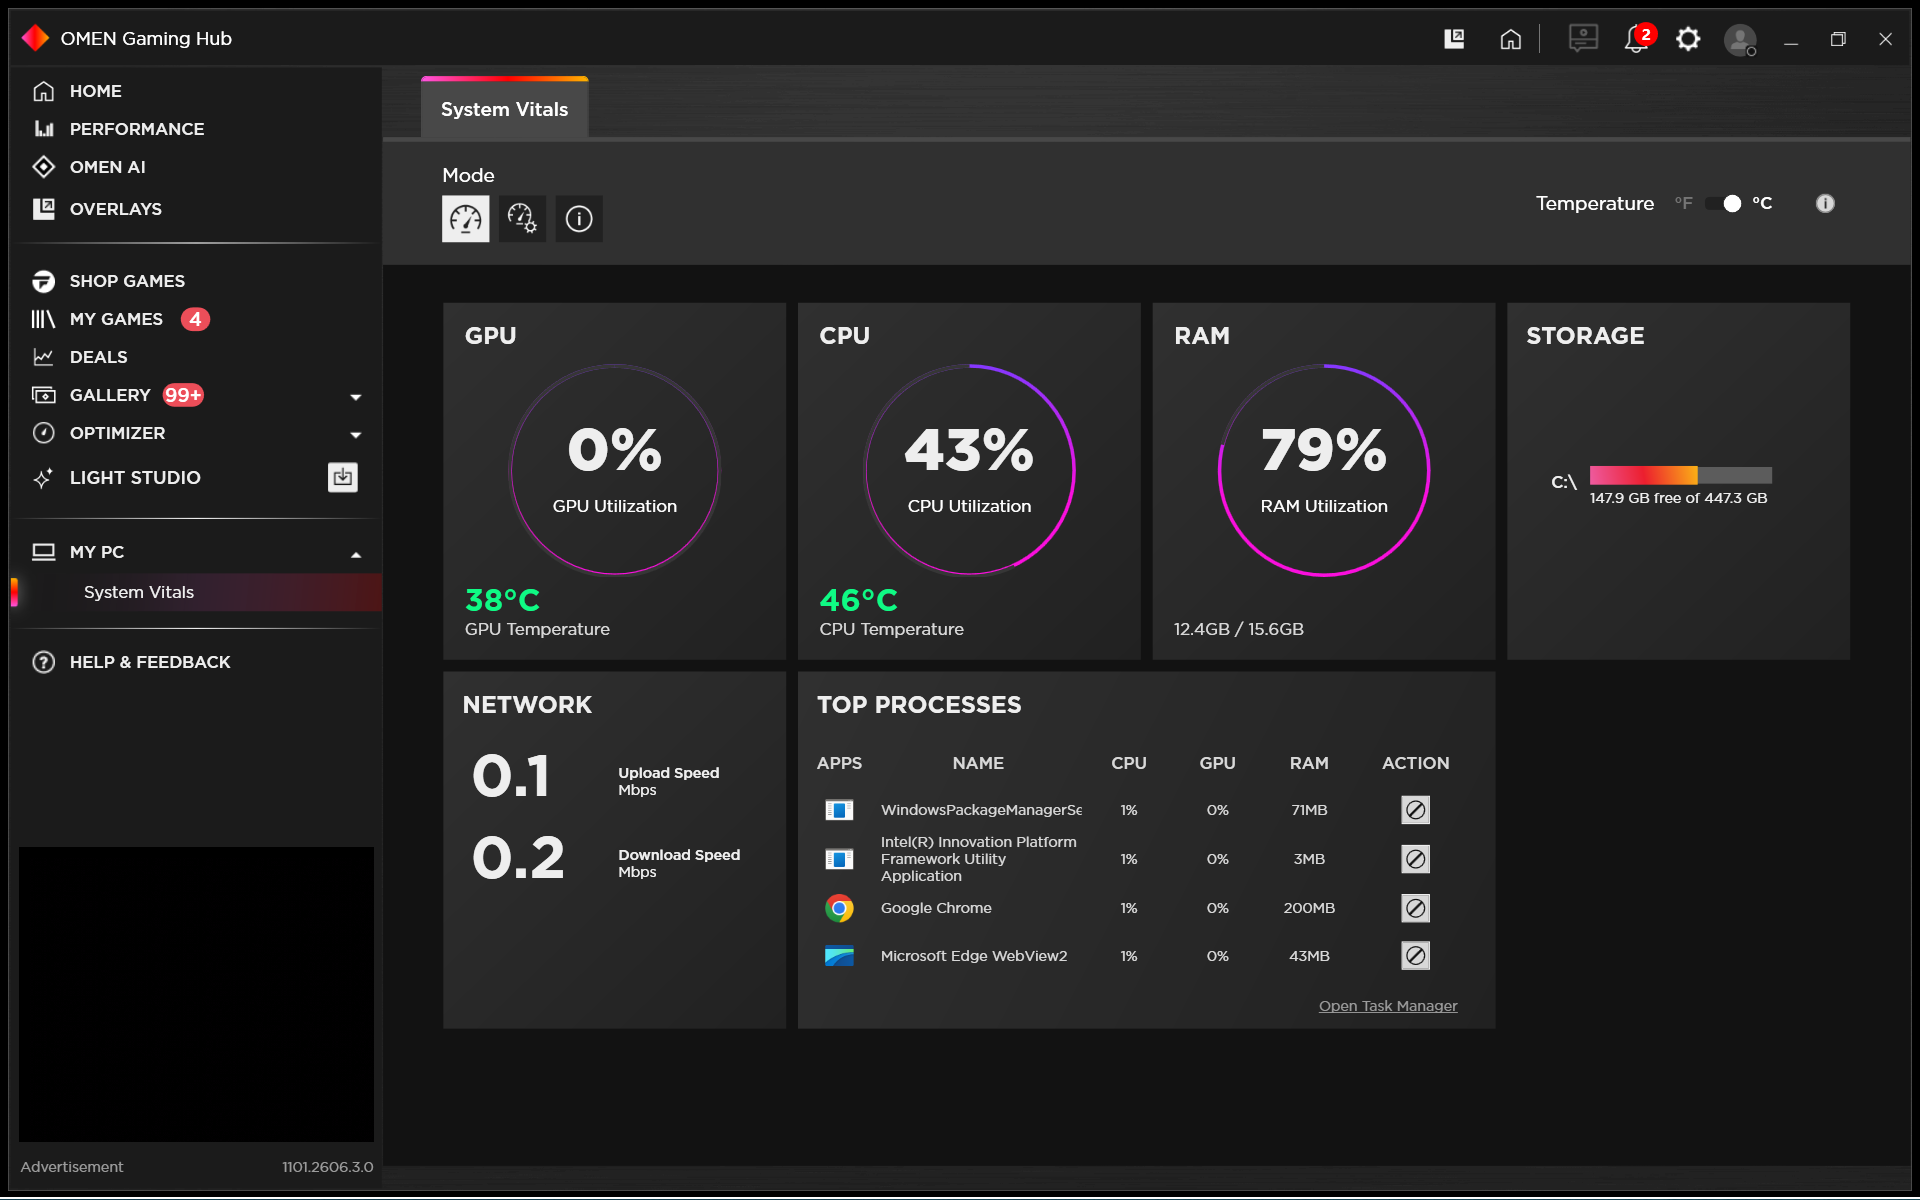
Task: Open the user profile avatar
Action: click(1740, 39)
